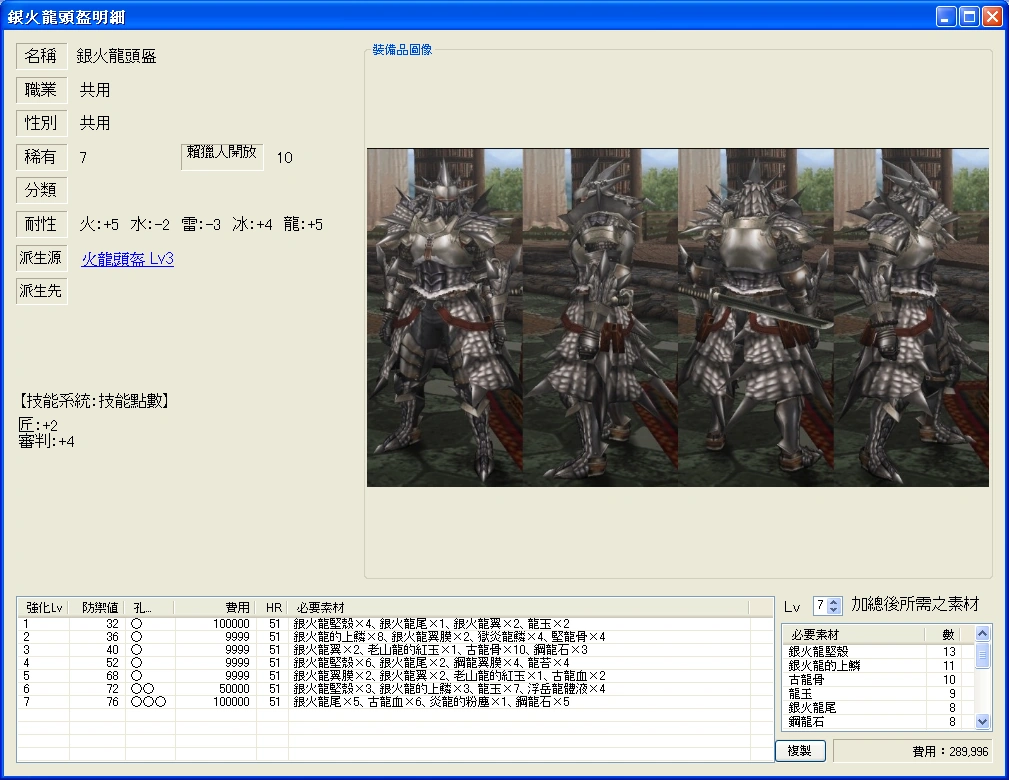Click the front-view armor image
This screenshot has height=780, width=1009.
(x=445, y=317)
